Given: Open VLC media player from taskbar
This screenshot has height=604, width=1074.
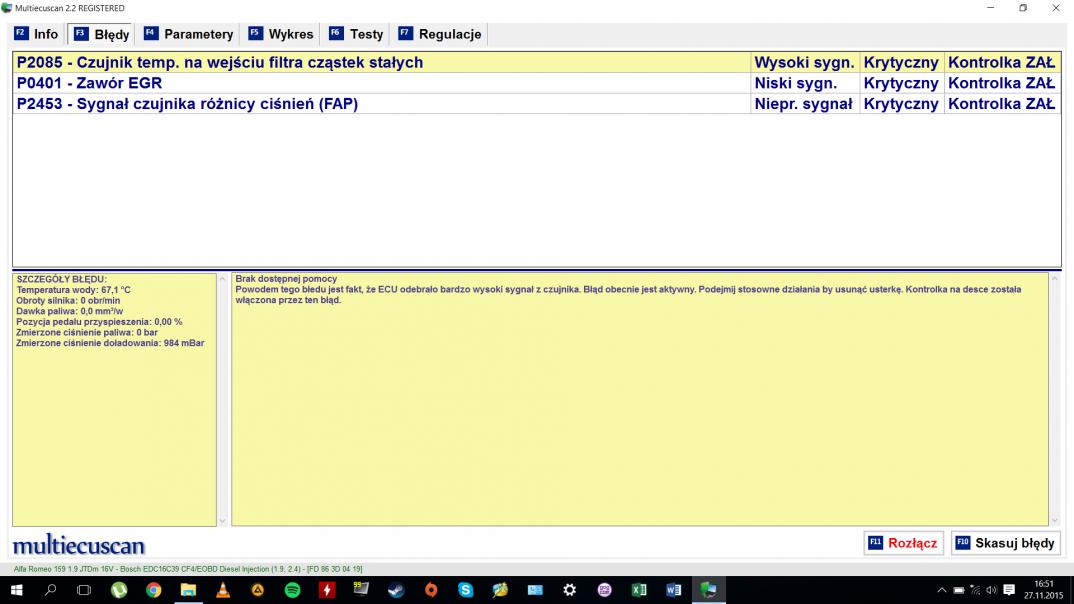Looking at the screenshot, I should 223,590.
